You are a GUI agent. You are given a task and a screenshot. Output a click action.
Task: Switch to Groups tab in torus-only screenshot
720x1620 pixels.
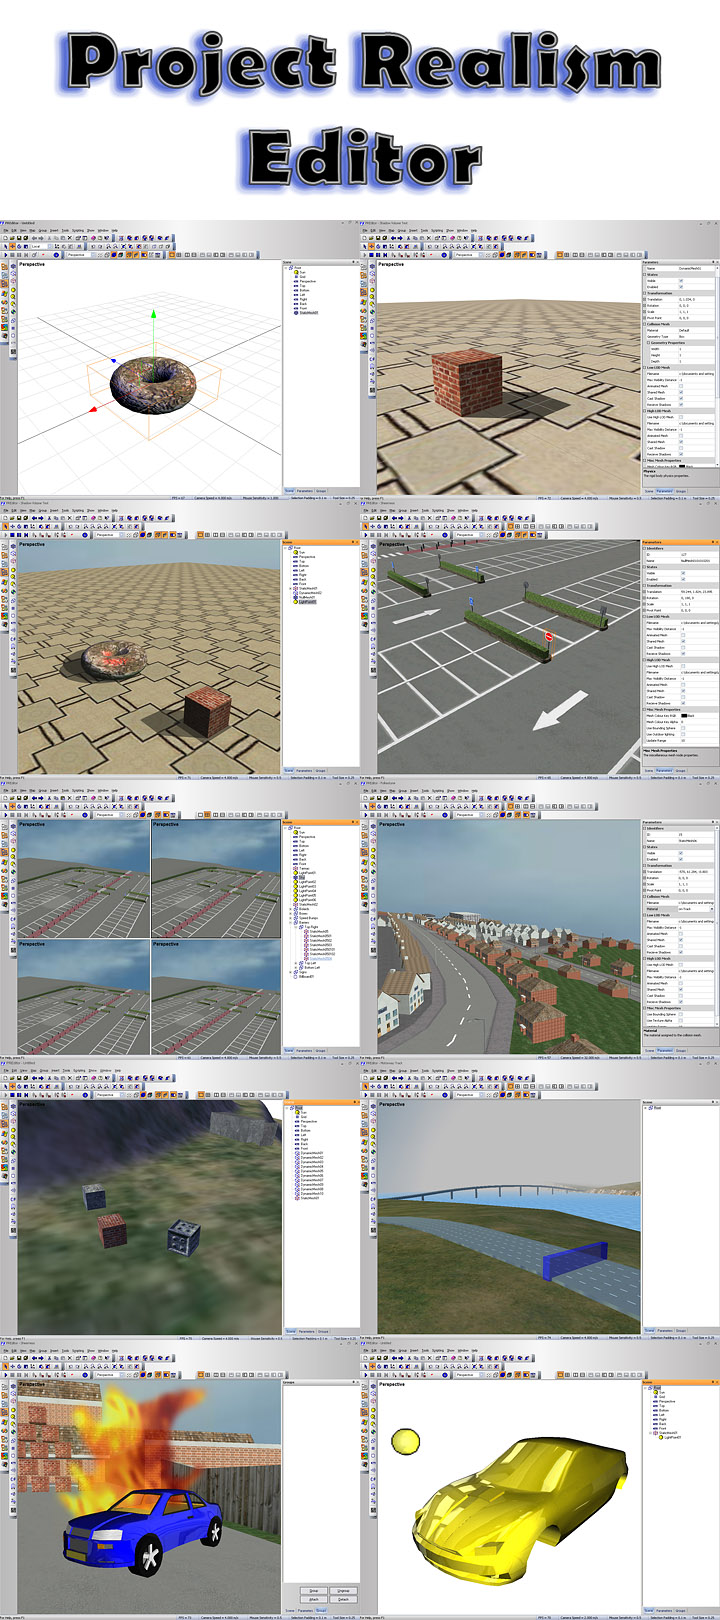click(x=321, y=491)
